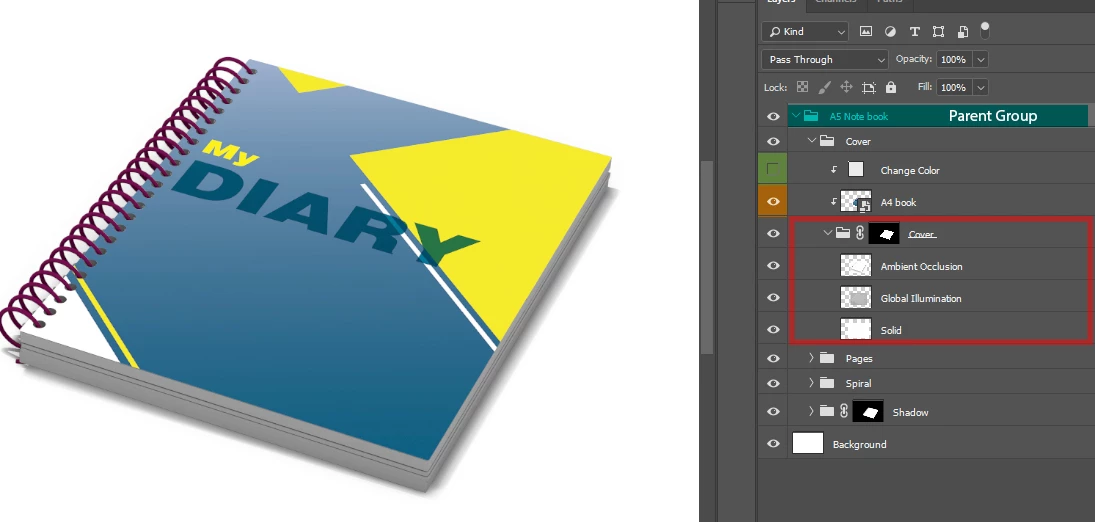
Task: Toggle visibility of the Spiral group
Action: pyautogui.click(x=773, y=383)
